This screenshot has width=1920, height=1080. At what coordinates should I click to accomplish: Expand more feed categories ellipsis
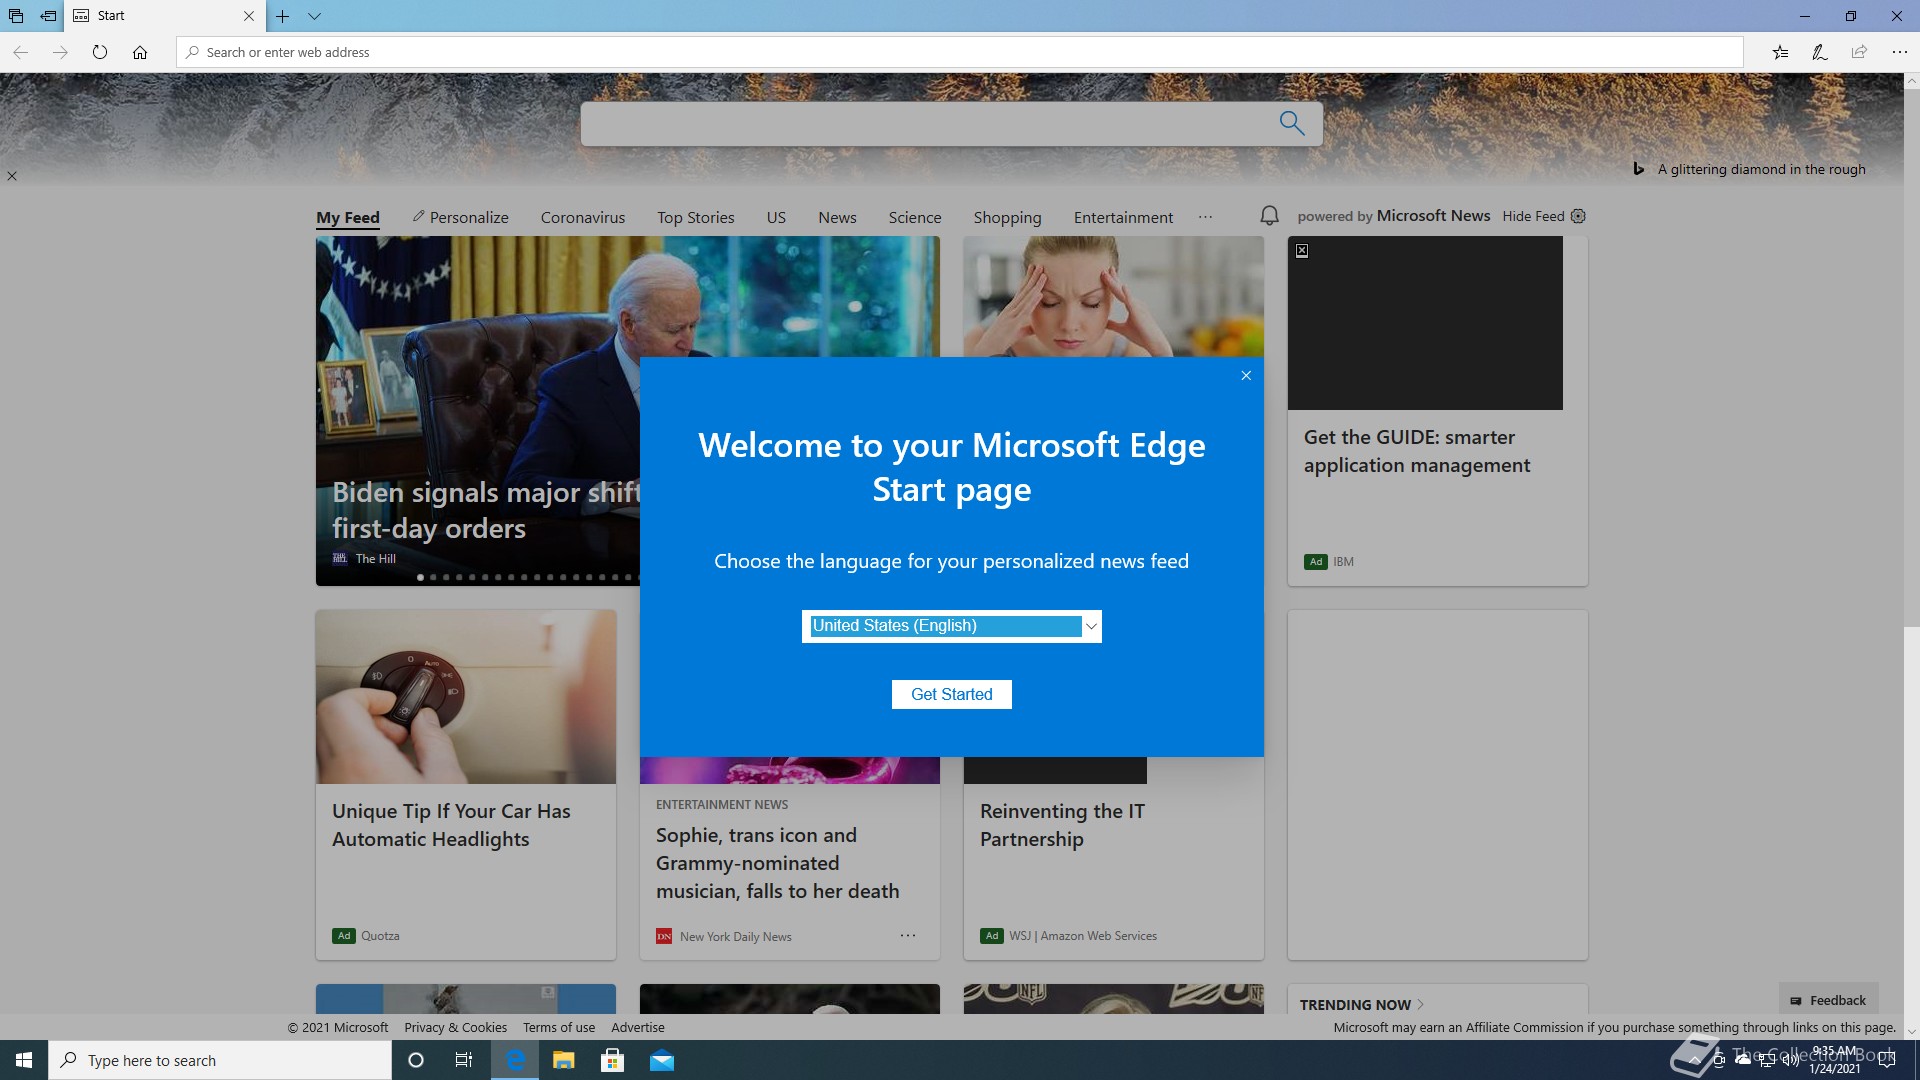(x=1205, y=217)
